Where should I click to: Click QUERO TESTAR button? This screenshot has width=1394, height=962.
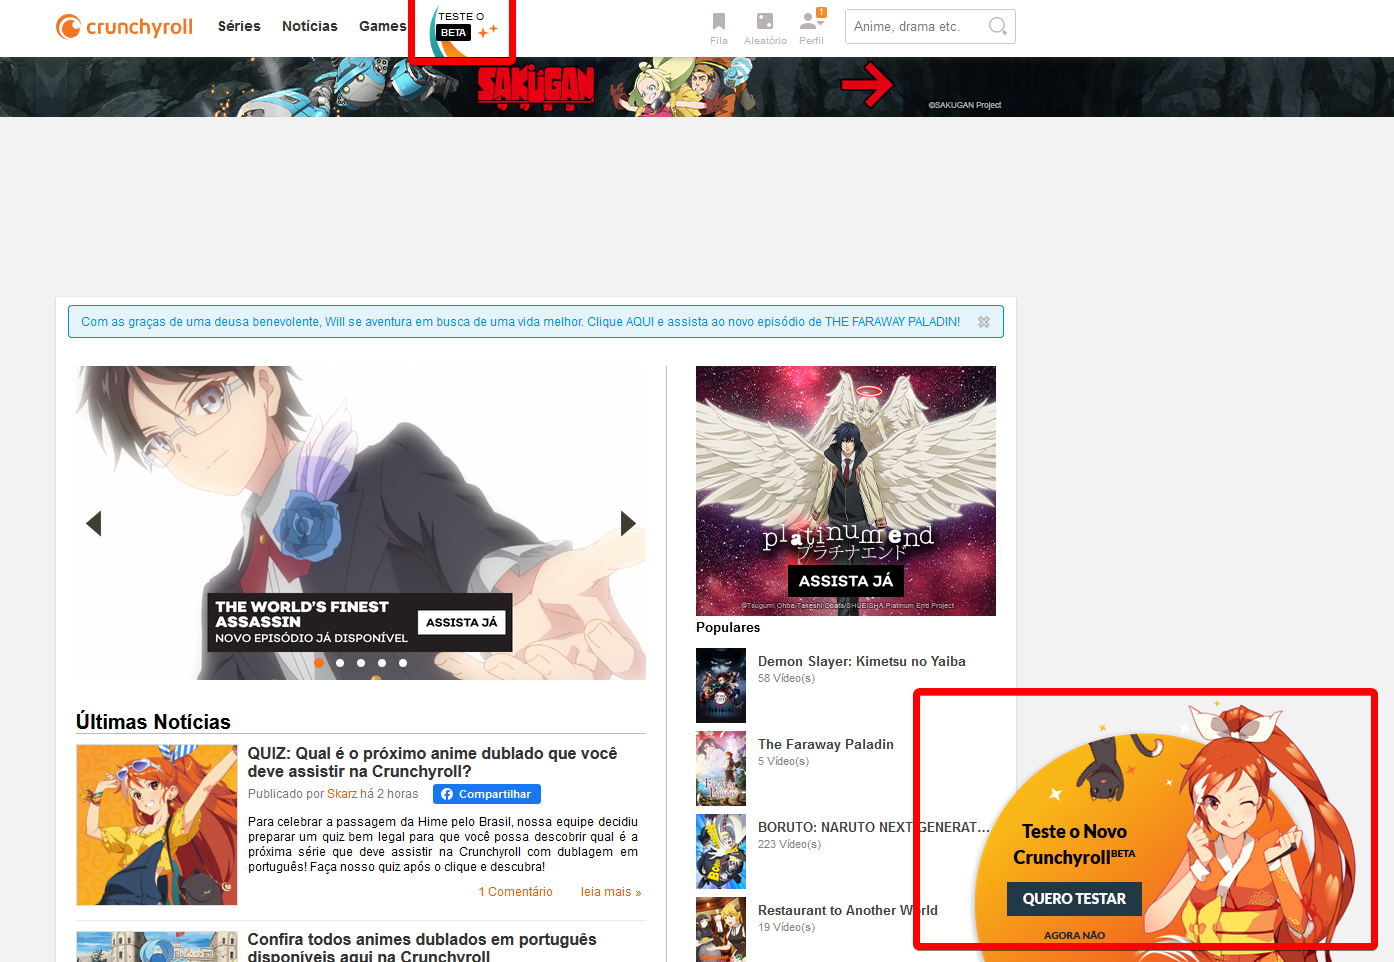pos(1074,899)
